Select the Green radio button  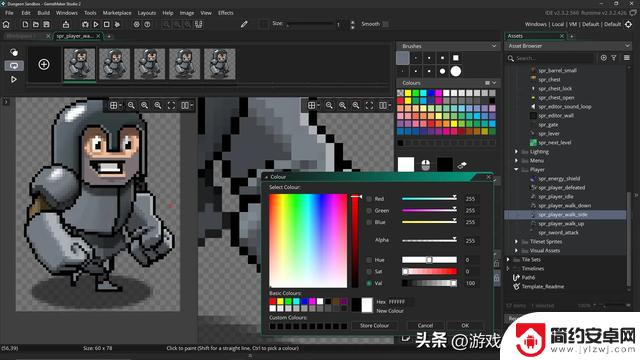(369, 211)
